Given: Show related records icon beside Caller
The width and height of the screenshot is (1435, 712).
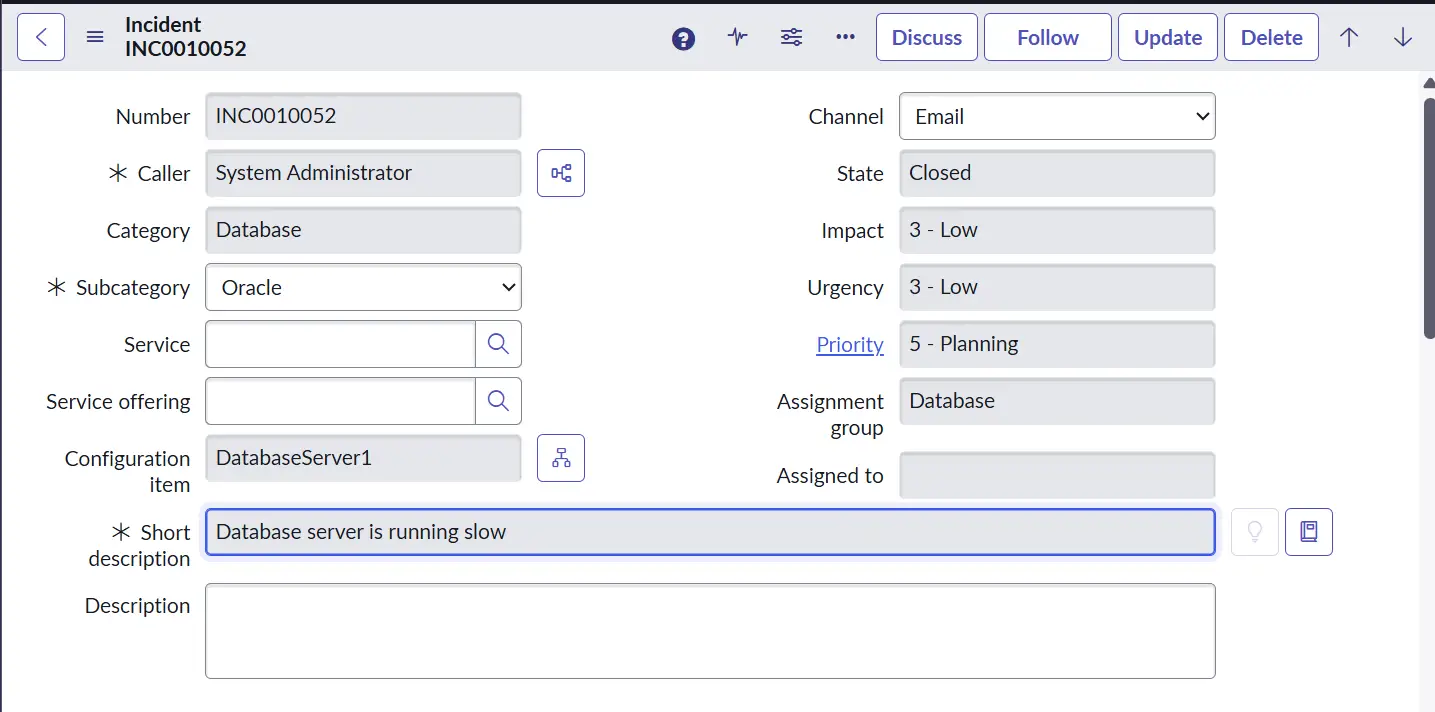Looking at the screenshot, I should click(561, 173).
